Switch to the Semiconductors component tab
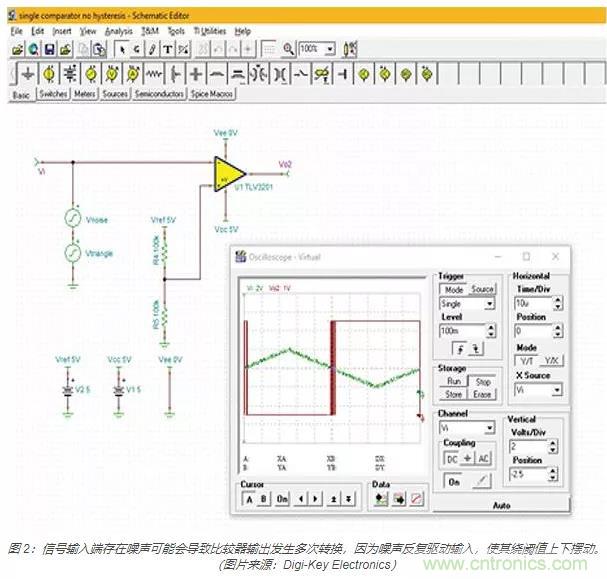This screenshot has height=579, width=607. tap(159, 94)
